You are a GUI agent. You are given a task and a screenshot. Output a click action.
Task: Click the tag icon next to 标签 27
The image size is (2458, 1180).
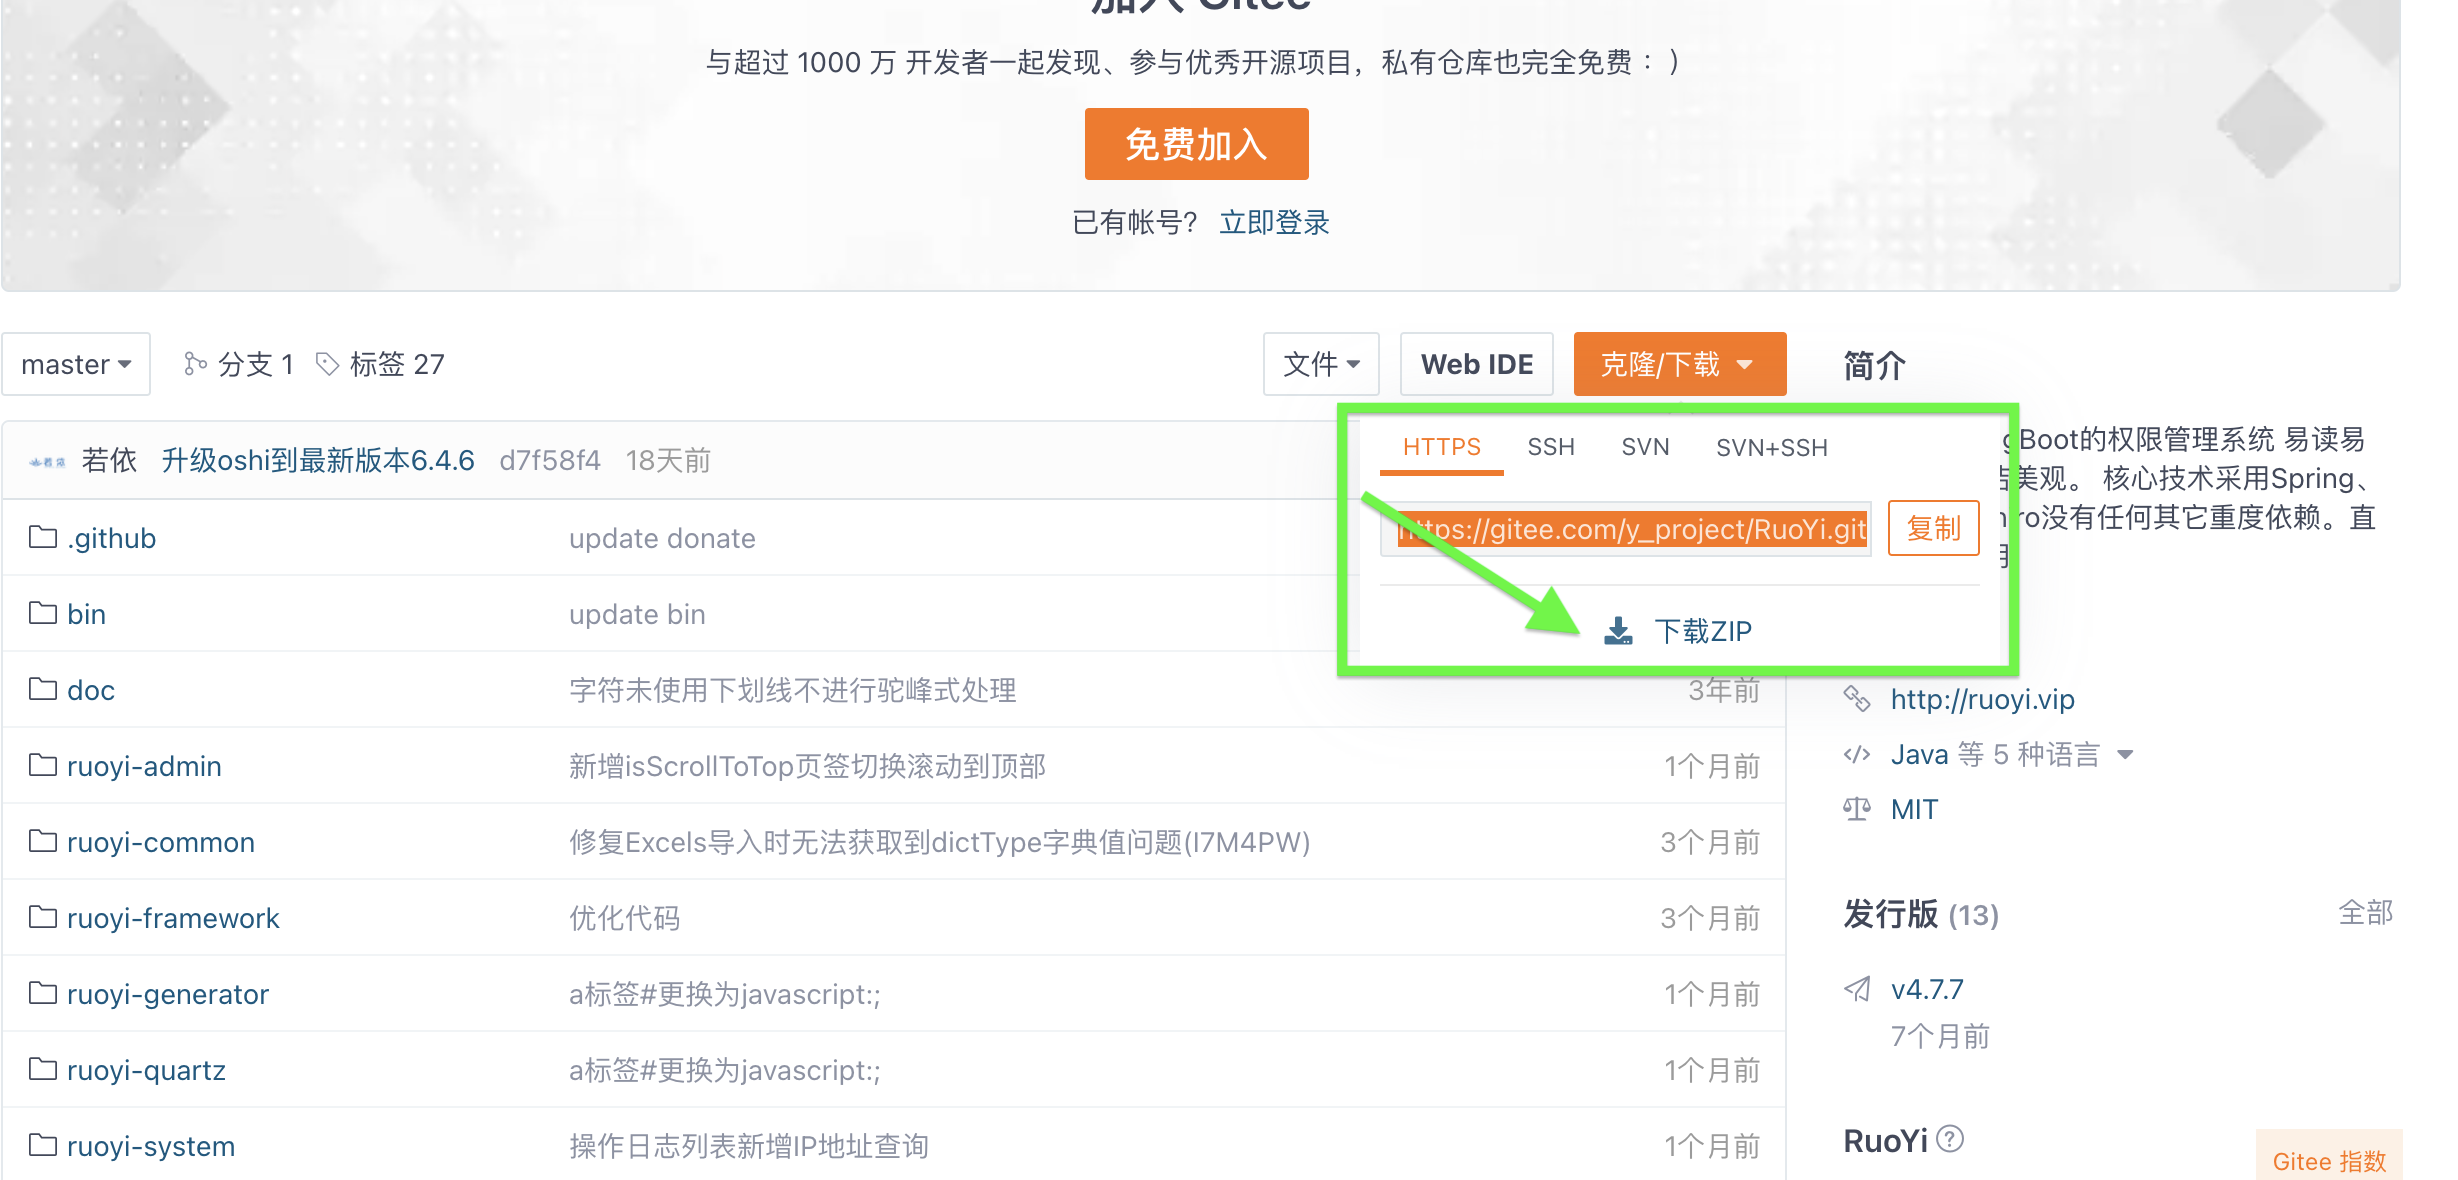tap(328, 364)
